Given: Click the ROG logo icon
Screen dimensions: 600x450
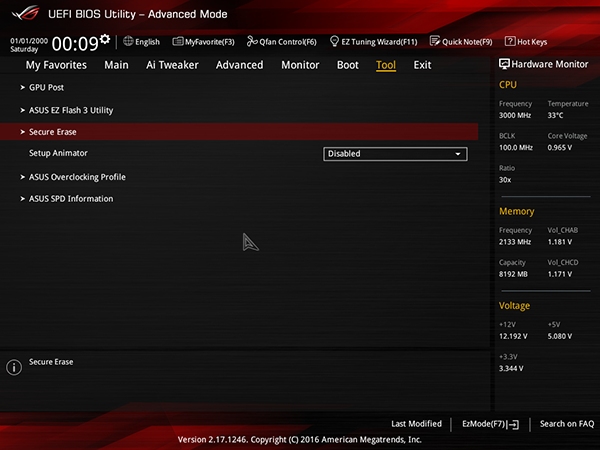Looking at the screenshot, I should 25,13.
